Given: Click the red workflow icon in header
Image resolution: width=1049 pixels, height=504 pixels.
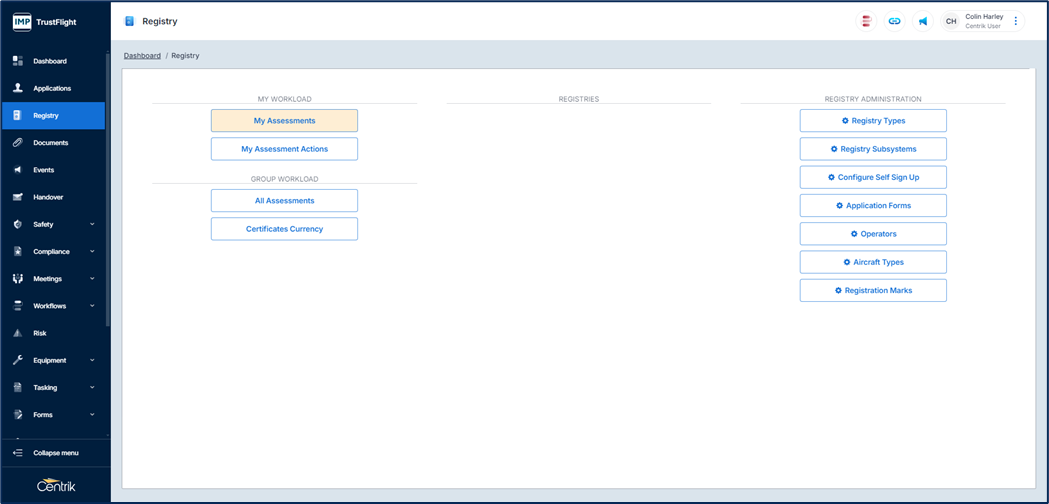Looking at the screenshot, I should tap(866, 21).
